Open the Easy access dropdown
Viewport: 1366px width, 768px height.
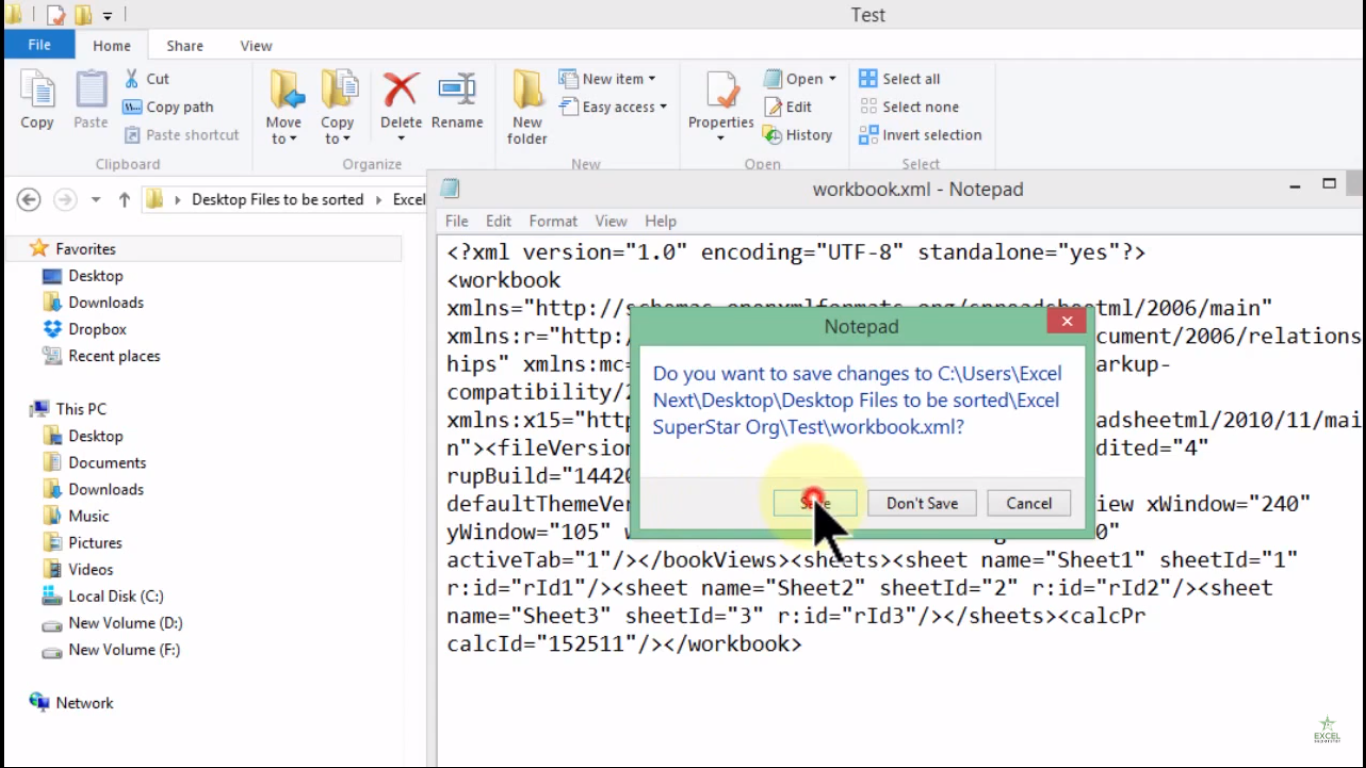coord(612,107)
